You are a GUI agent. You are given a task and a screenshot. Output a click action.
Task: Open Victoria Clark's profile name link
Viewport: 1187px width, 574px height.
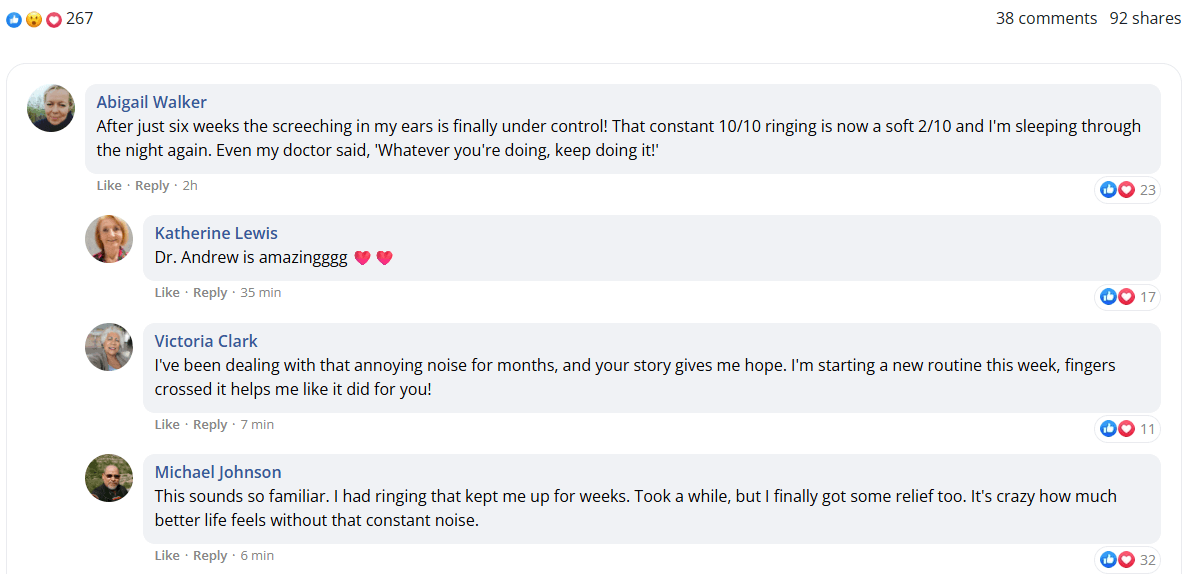(206, 342)
